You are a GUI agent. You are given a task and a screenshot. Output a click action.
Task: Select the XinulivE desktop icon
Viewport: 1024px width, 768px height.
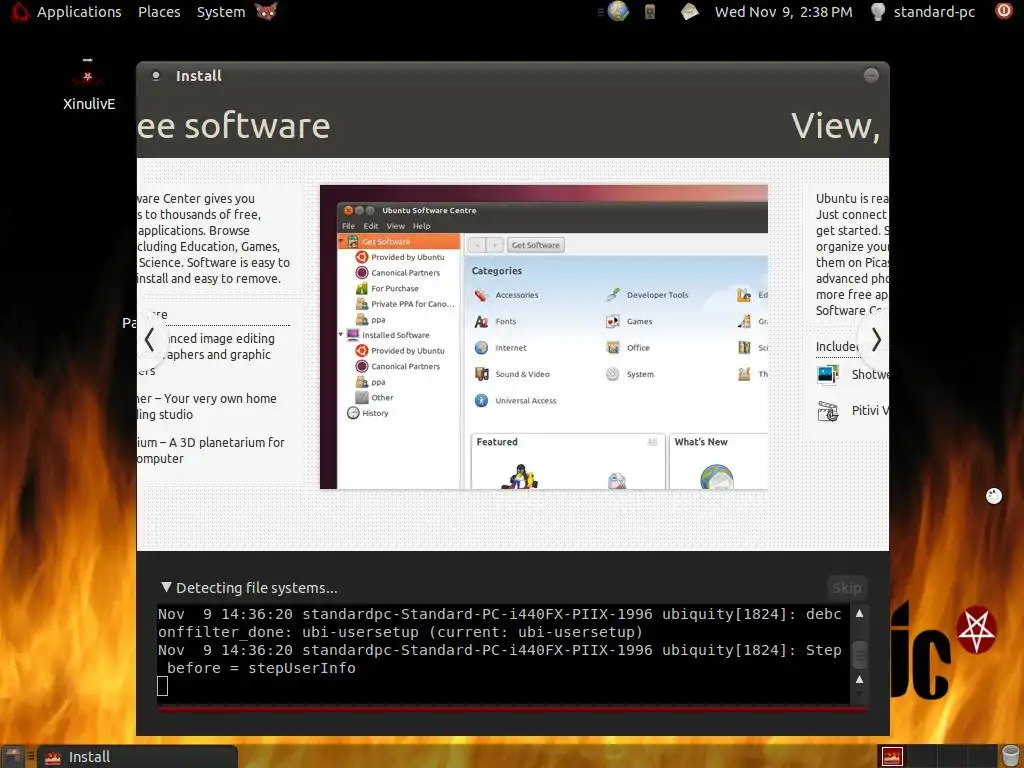click(88, 86)
